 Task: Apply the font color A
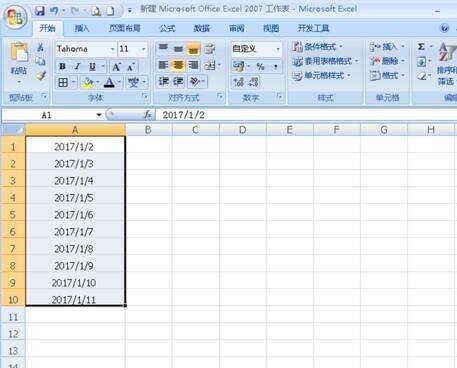coord(109,82)
